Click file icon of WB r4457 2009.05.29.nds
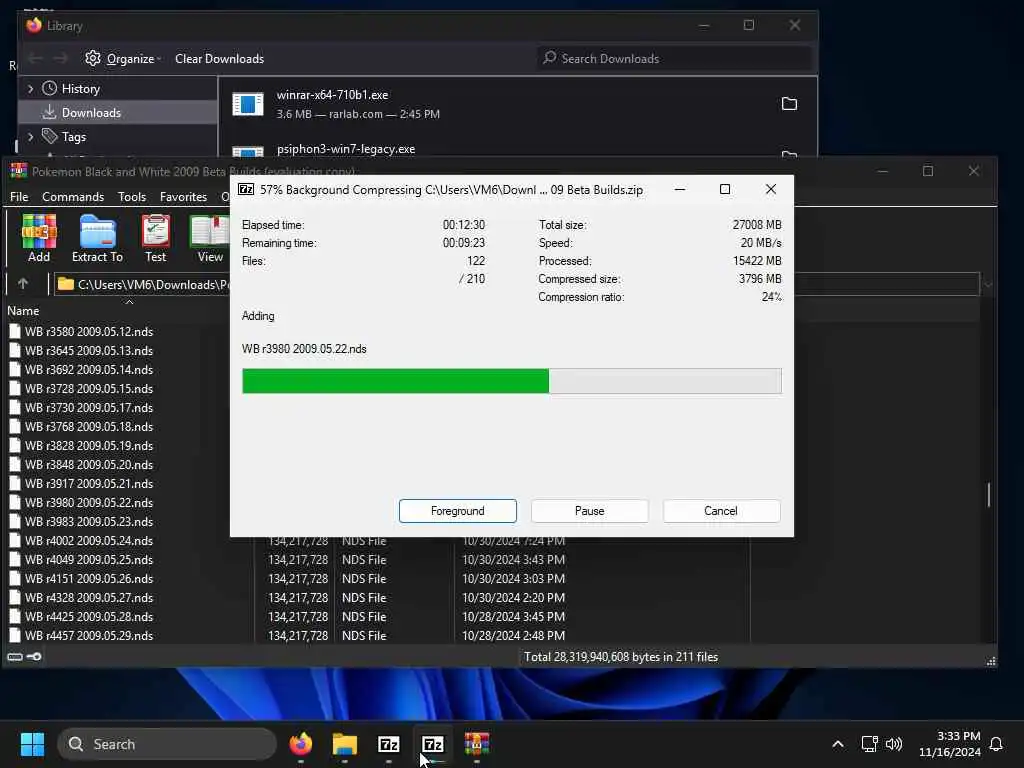The height and width of the screenshot is (768, 1024). (14, 635)
